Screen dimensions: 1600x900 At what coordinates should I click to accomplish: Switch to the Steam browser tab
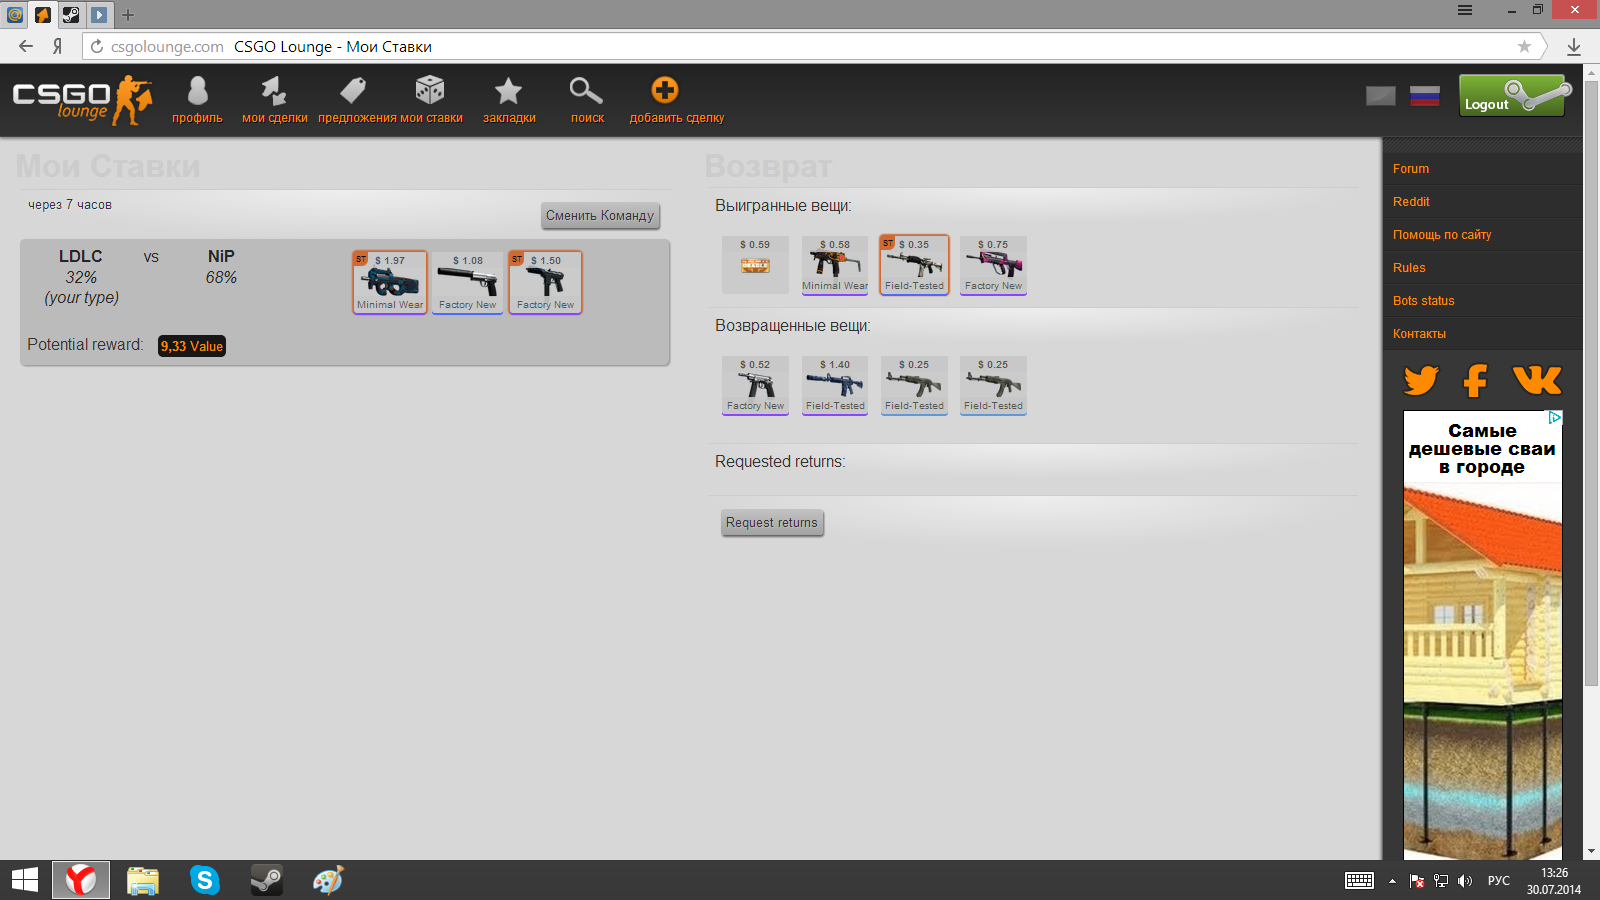click(x=71, y=14)
